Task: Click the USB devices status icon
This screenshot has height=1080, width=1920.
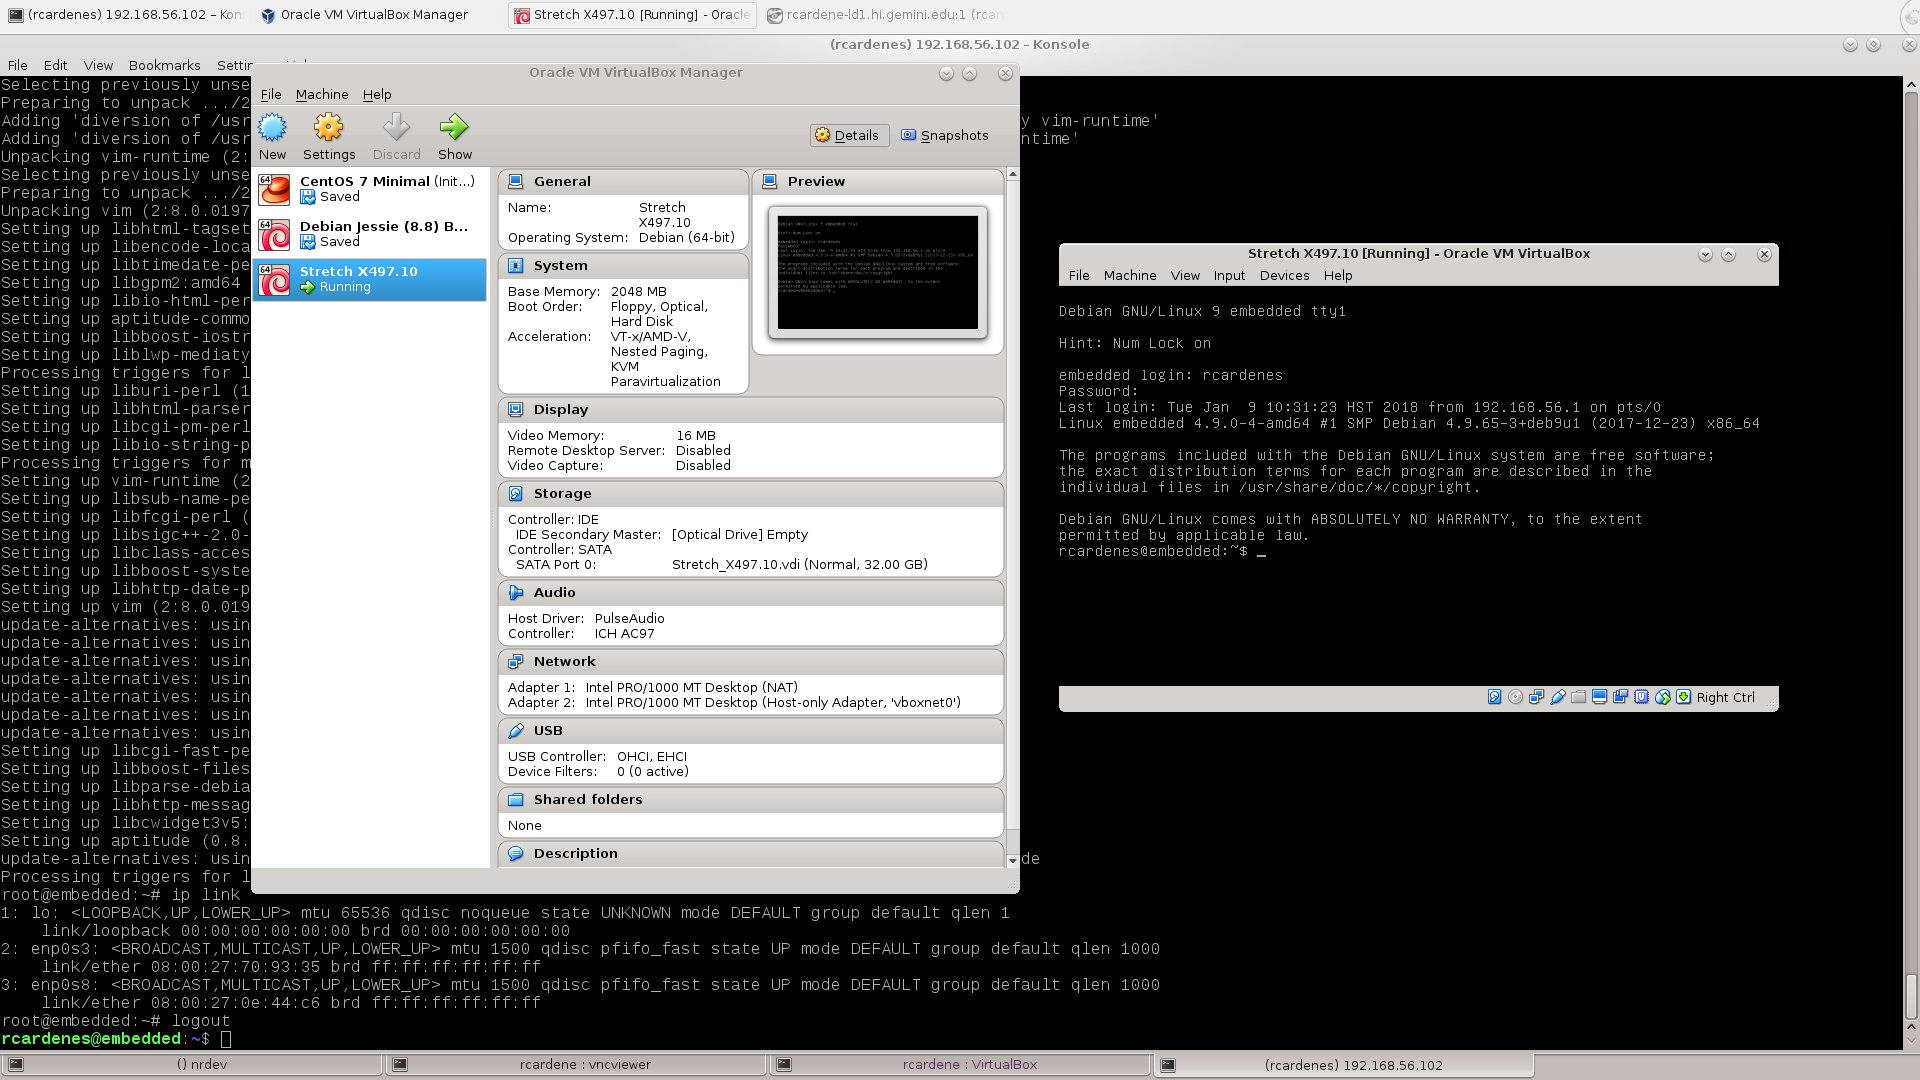Action: coord(1558,697)
